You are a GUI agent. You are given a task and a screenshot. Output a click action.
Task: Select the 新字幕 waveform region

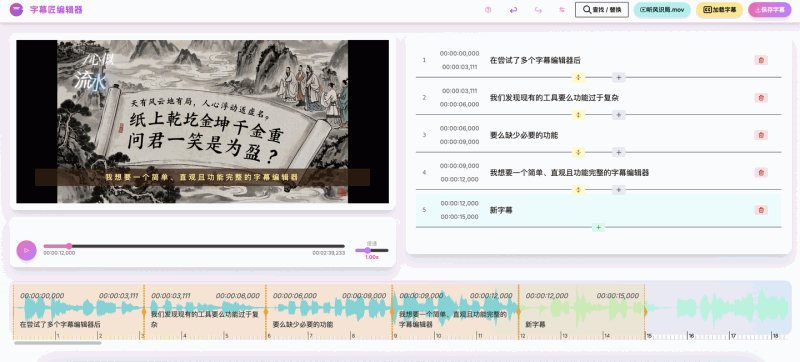[582, 311]
